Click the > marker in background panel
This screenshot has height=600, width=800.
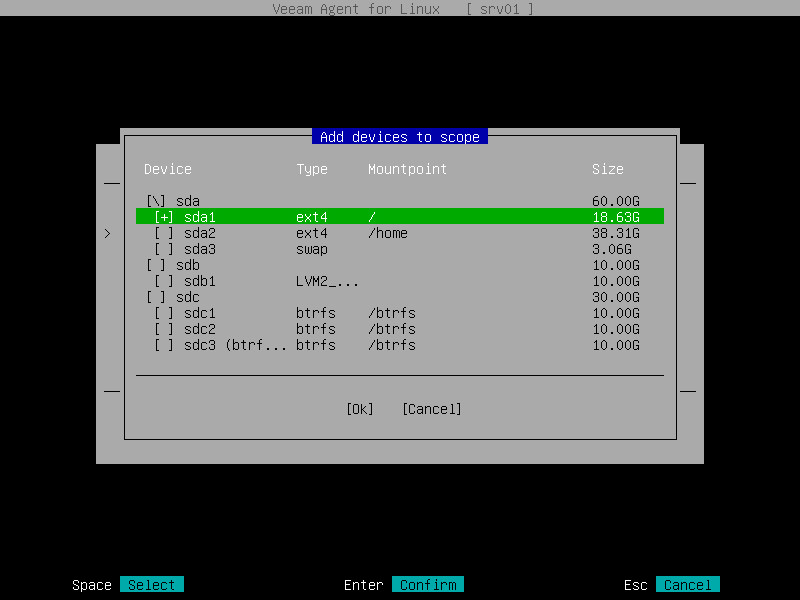click(107, 233)
